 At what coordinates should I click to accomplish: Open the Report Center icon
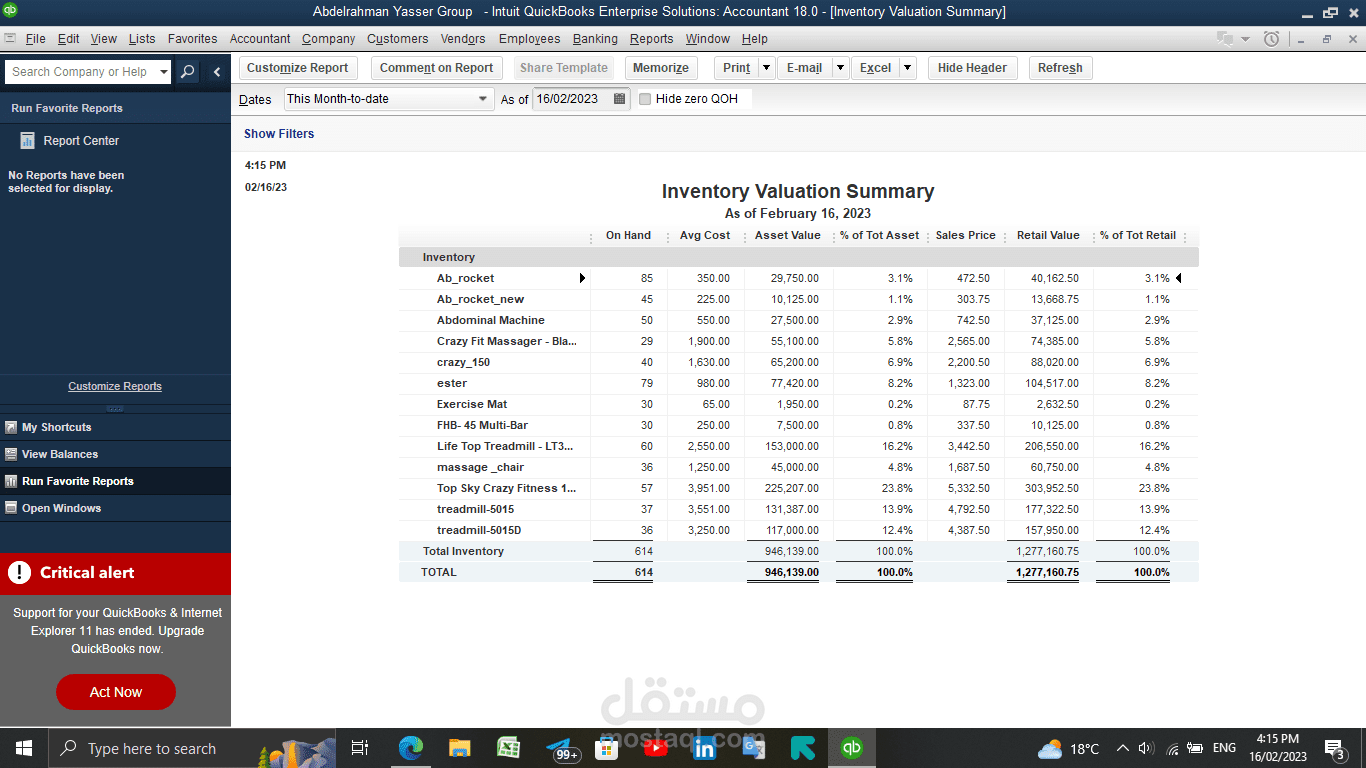(x=28, y=141)
